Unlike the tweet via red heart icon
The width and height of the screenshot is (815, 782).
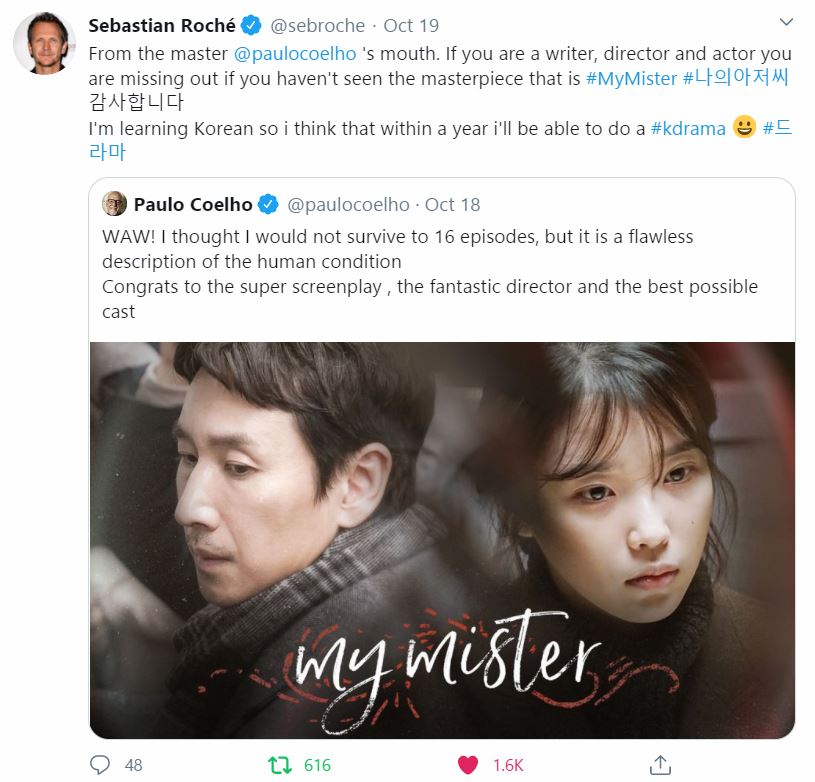click(468, 765)
